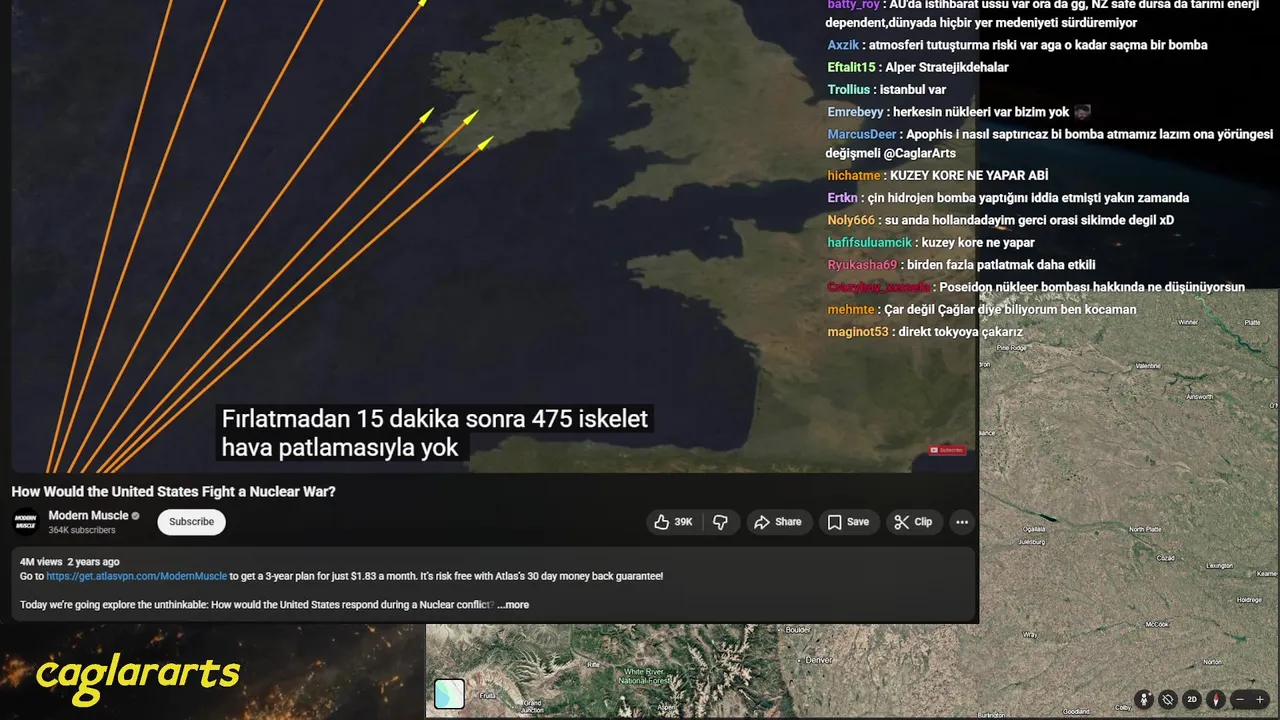Select chat user Ryukasha69
This screenshot has height=720, width=1280.
(x=862, y=265)
